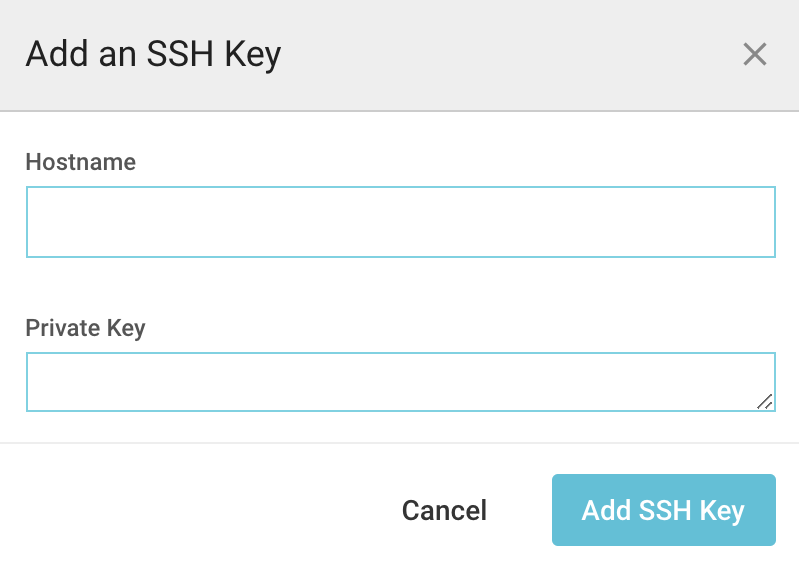The image size is (799, 580).
Task: Select the empty Hostname text box
Action: pos(400,222)
